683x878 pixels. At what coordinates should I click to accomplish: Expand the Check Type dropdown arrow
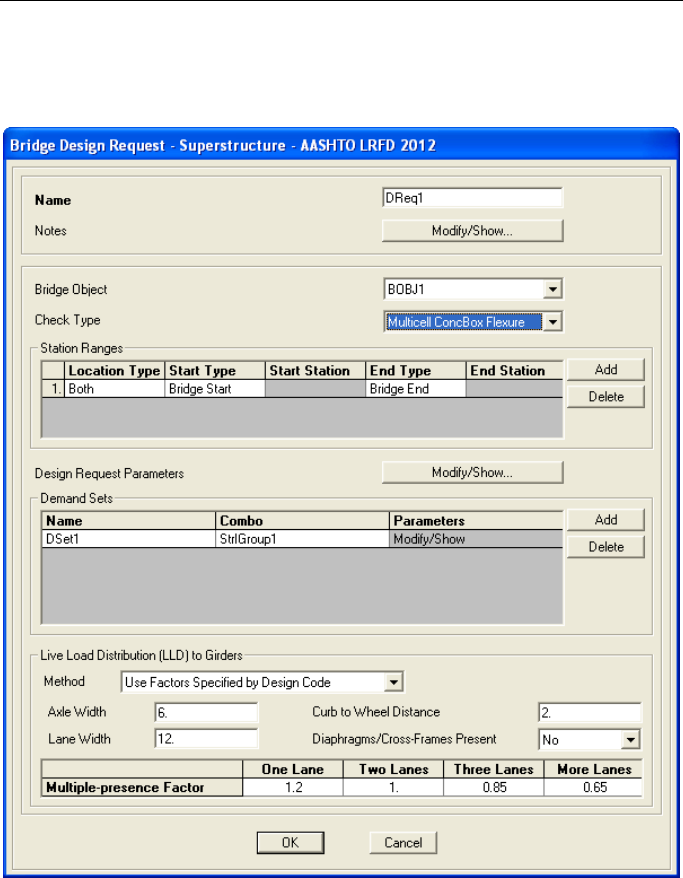coord(553,322)
